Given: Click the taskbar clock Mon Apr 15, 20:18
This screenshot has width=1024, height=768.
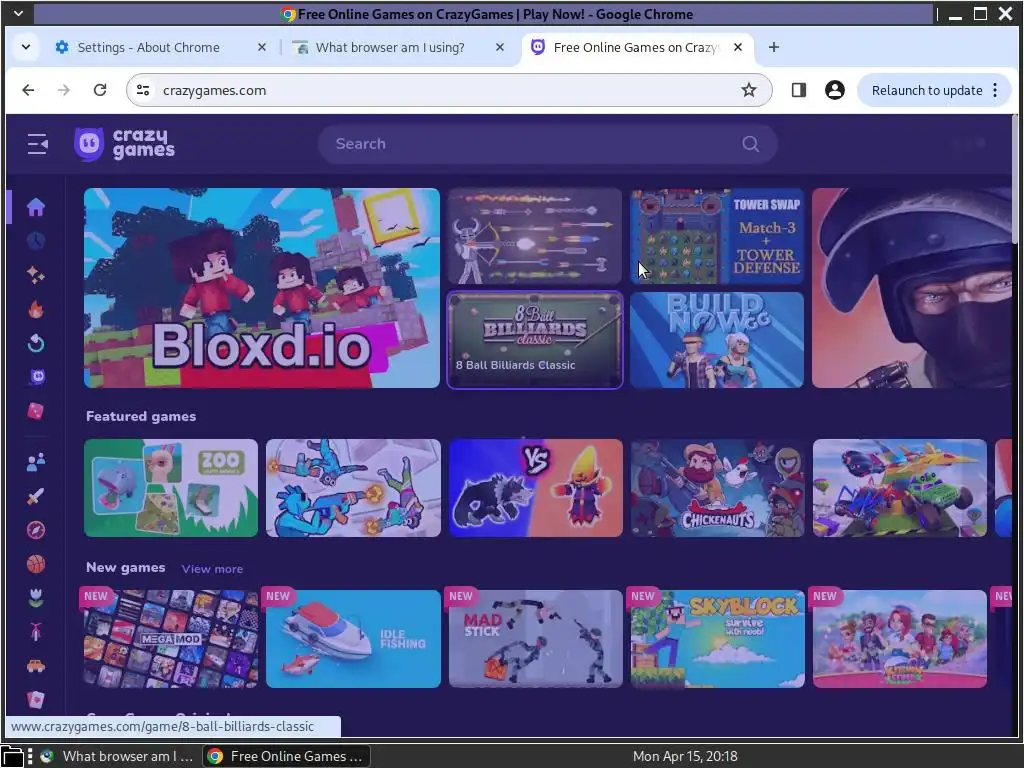Looking at the screenshot, I should (x=684, y=756).
